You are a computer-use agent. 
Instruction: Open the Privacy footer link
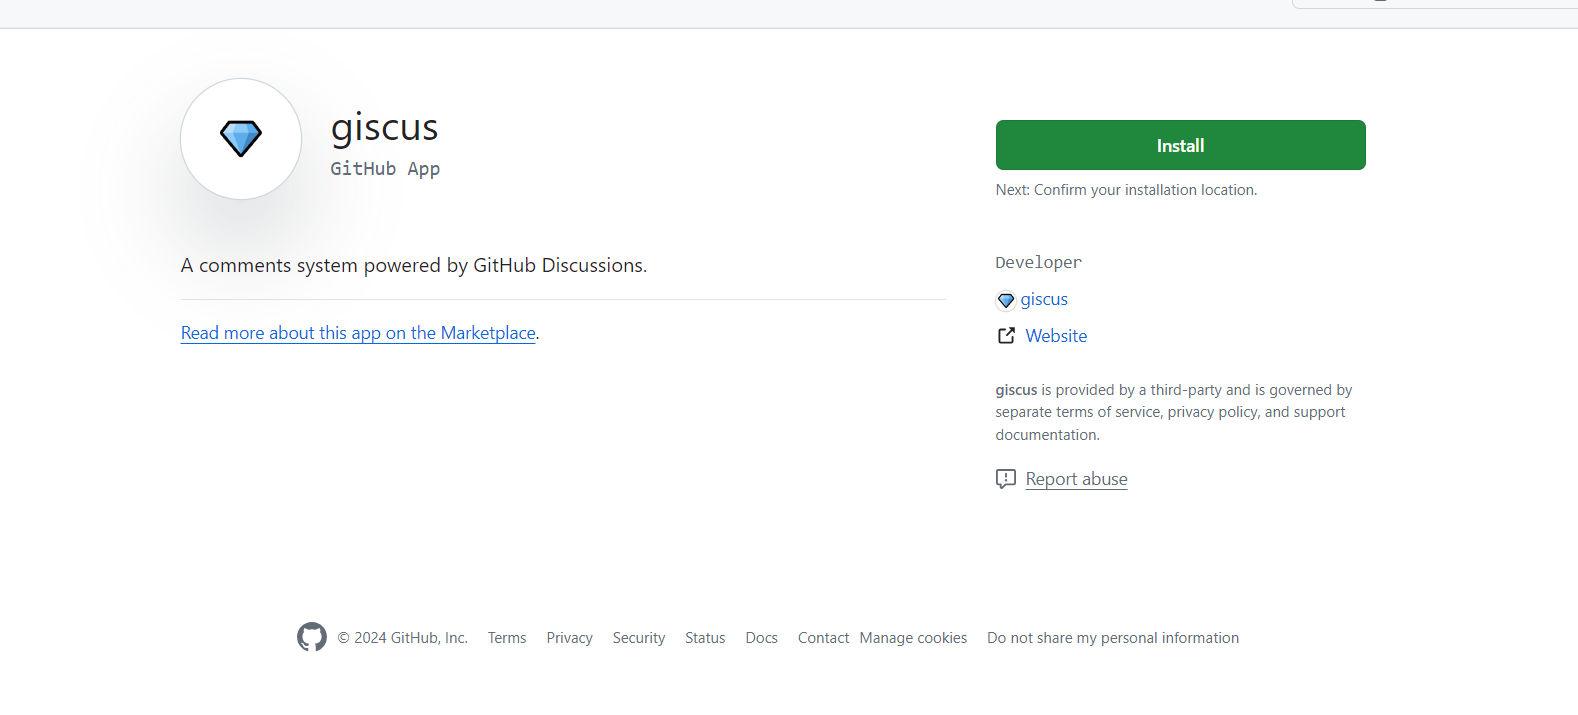pos(569,638)
